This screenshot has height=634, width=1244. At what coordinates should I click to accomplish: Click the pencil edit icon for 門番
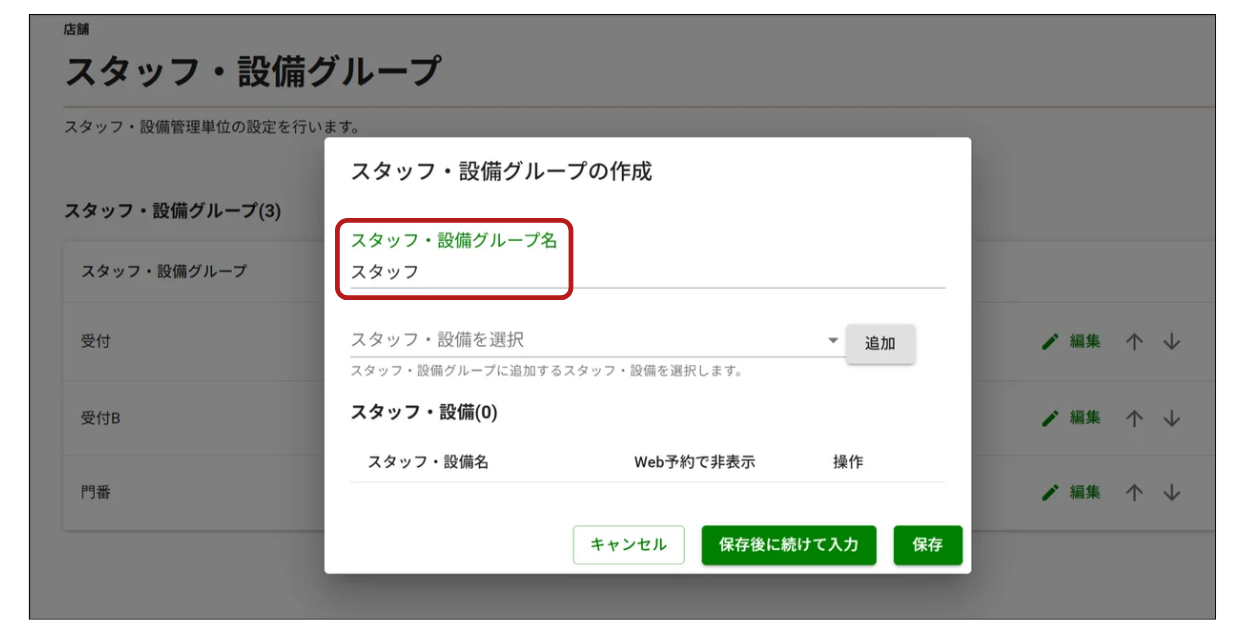coord(1049,492)
